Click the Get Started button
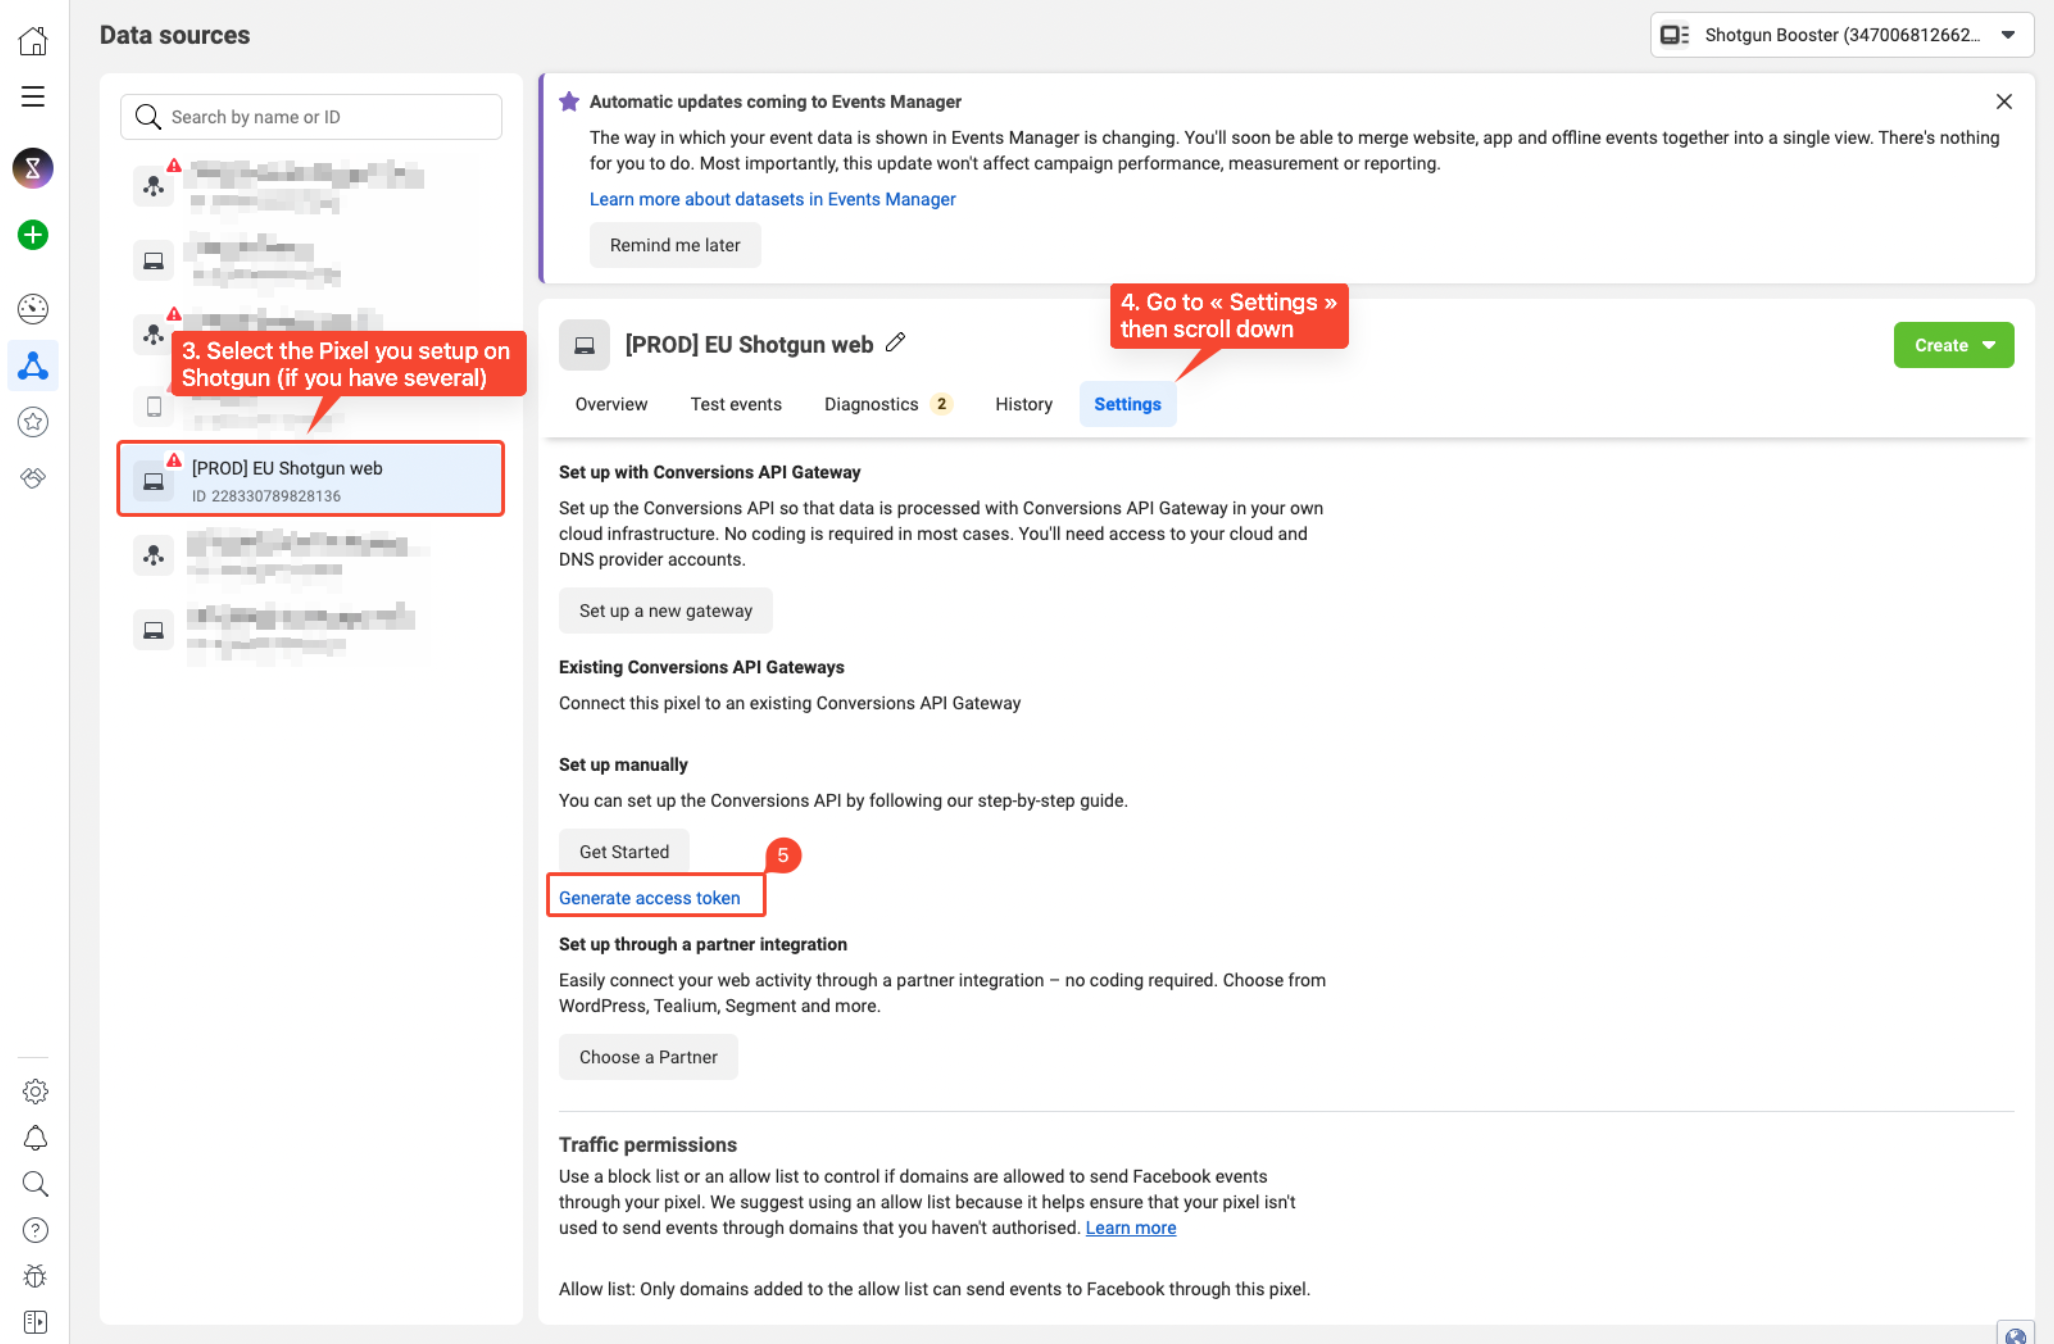Screen dimensions: 2054x1344 point(624,851)
